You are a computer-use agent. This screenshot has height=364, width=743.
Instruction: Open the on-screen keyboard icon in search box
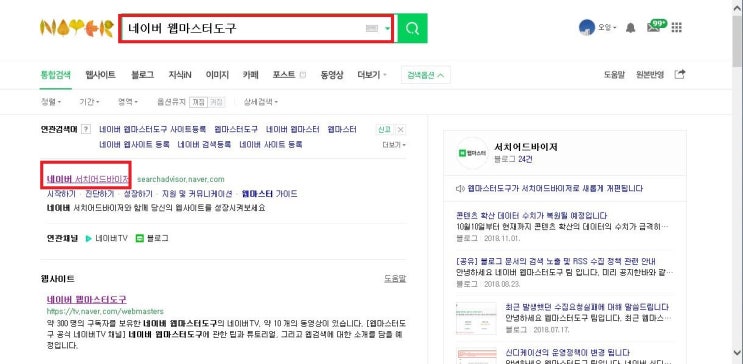(x=372, y=28)
